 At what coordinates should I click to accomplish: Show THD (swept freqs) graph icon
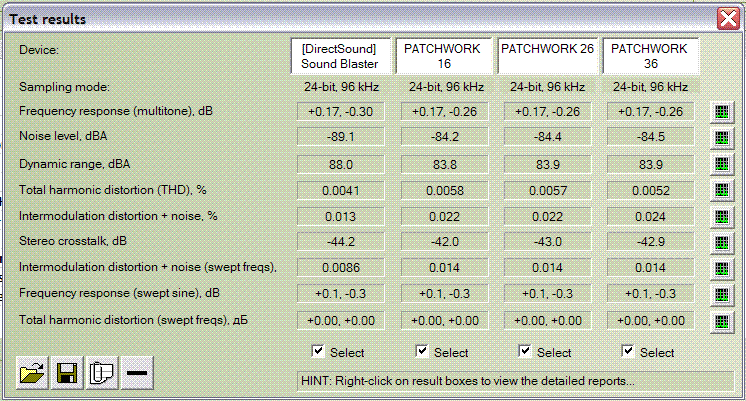(722, 321)
